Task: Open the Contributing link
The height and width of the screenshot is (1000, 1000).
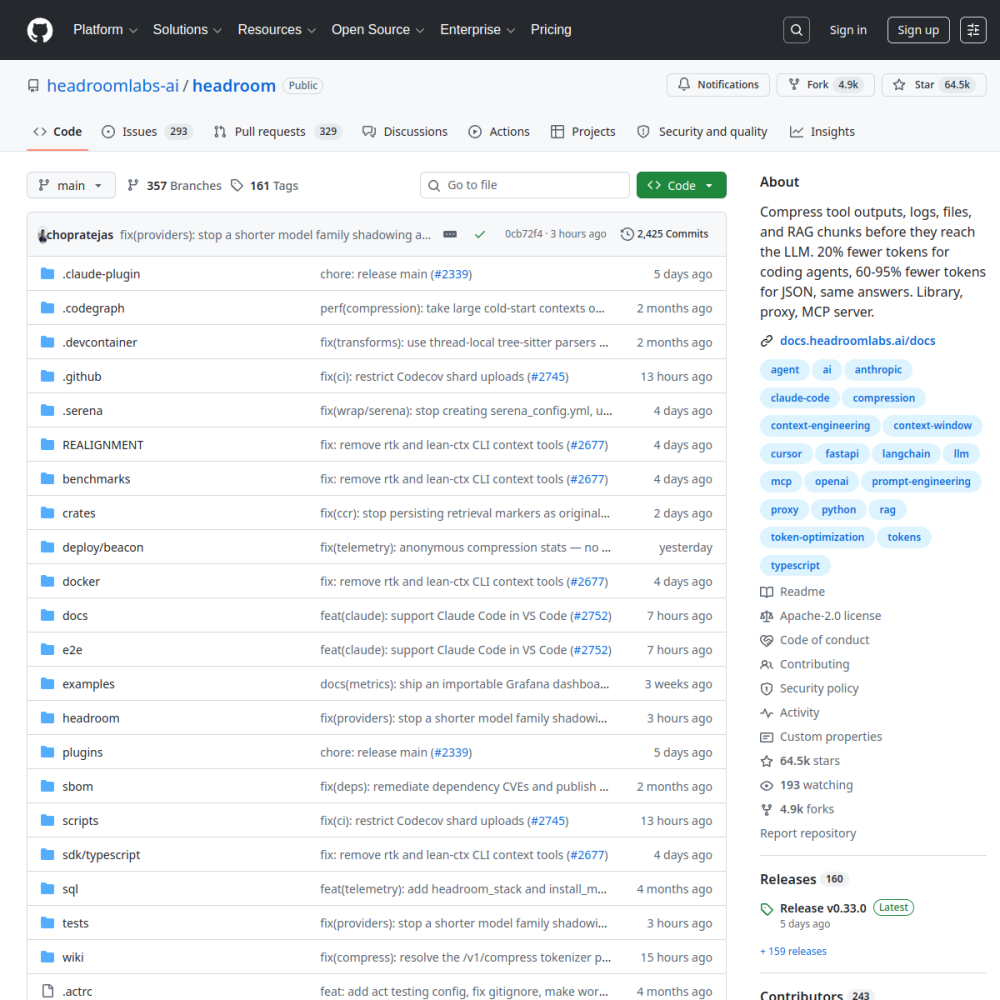Action: pyautogui.click(x=805, y=665)
